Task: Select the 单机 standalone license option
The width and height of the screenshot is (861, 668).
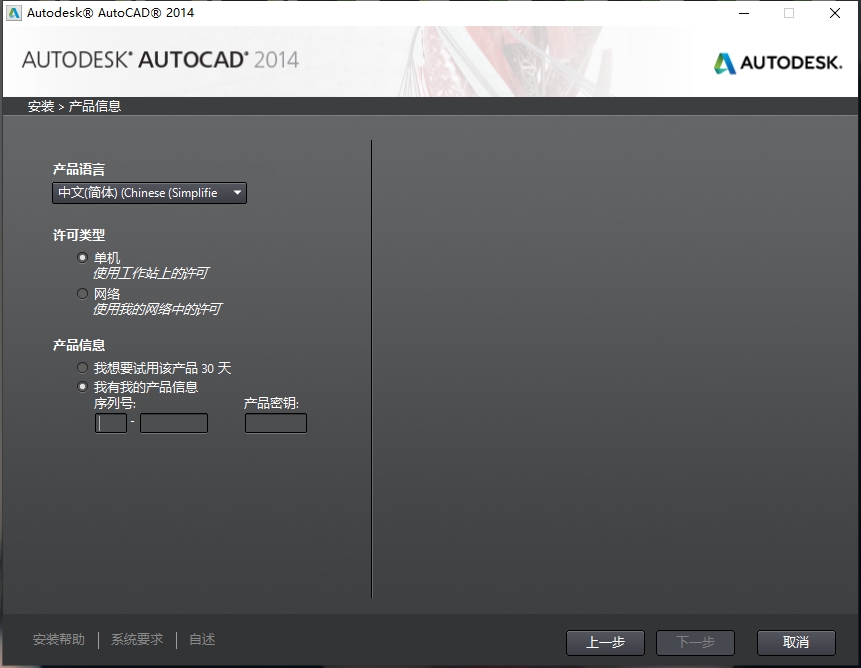Action: click(x=83, y=257)
